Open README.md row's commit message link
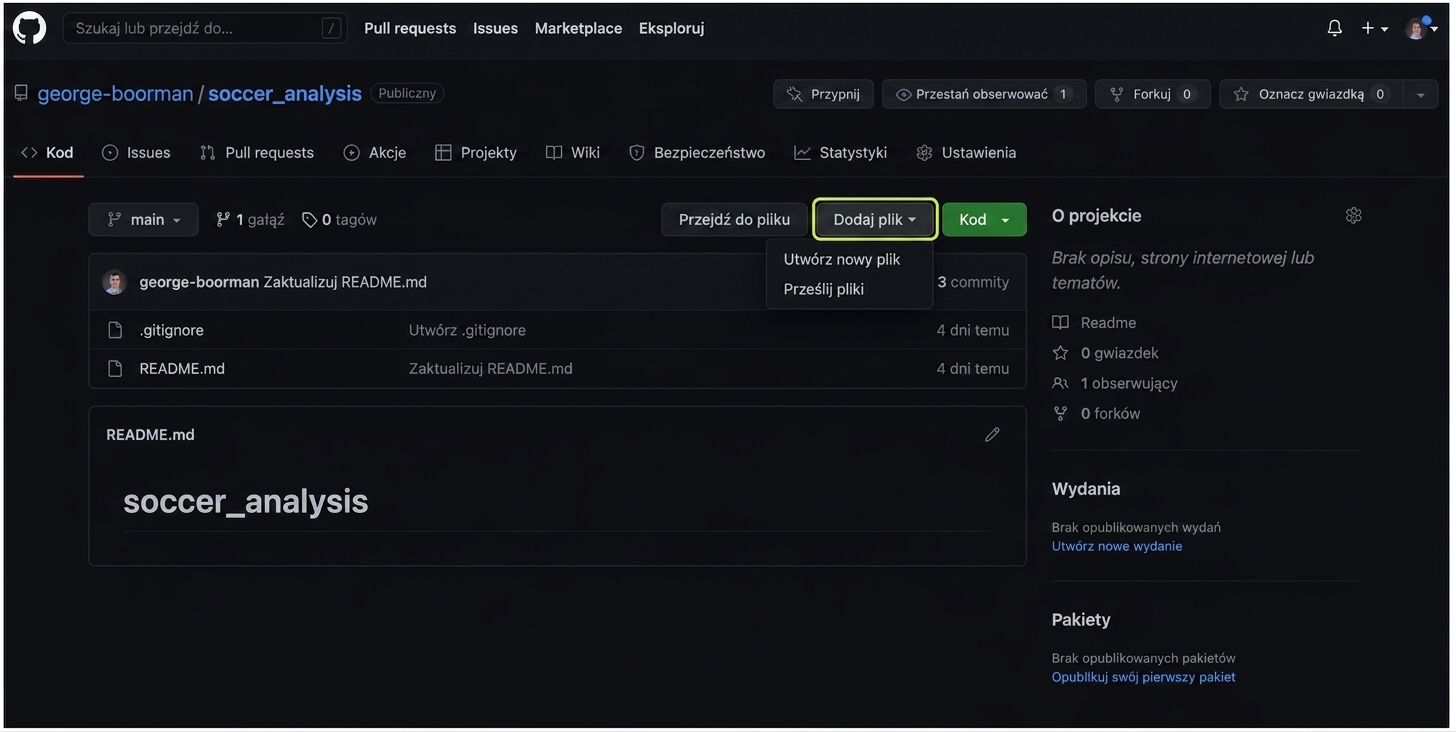 click(x=490, y=368)
